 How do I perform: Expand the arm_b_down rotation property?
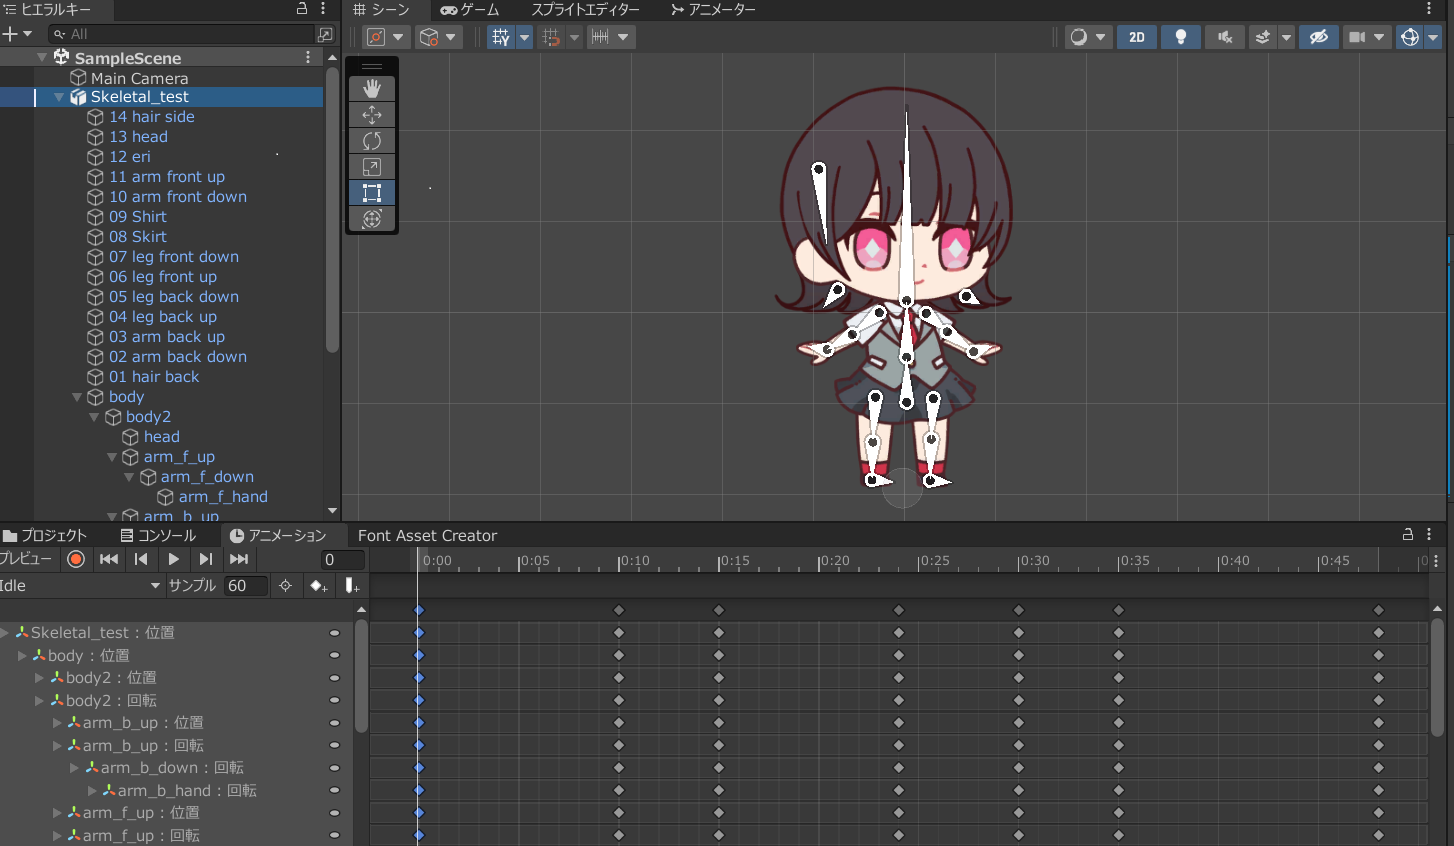75,768
